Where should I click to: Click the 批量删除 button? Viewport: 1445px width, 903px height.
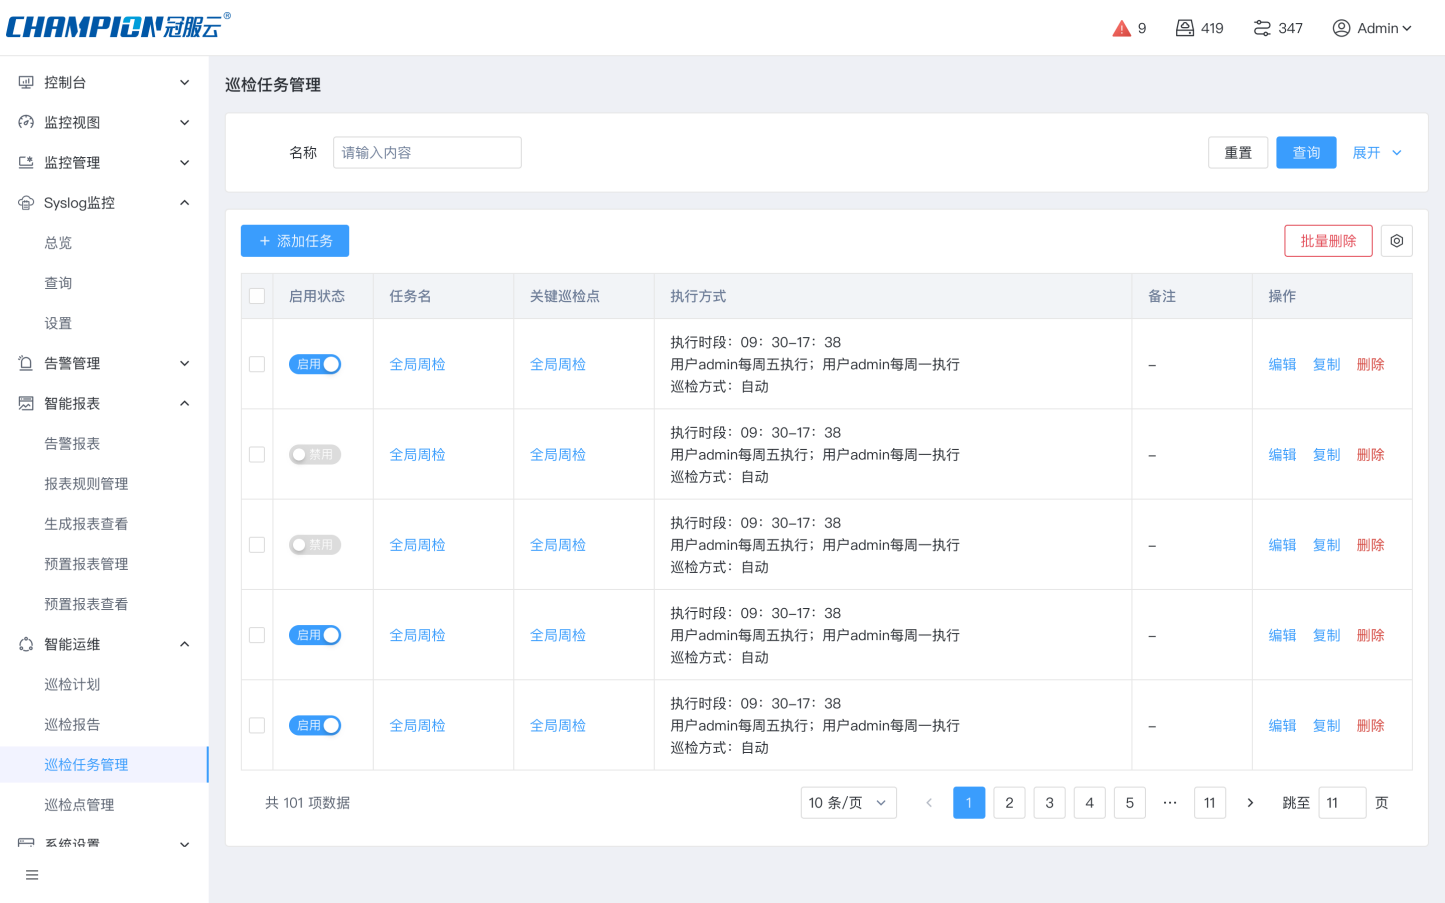(x=1328, y=241)
